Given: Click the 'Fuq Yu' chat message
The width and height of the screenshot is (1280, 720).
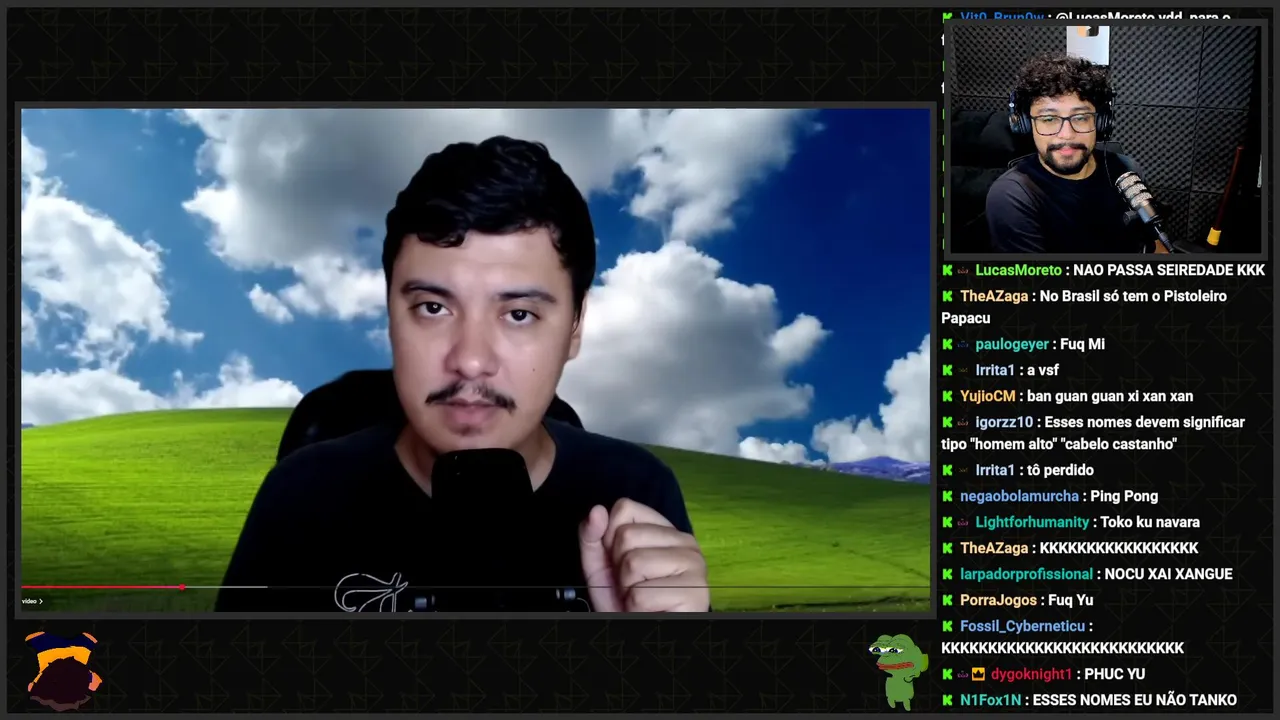Looking at the screenshot, I should [x=1069, y=600].
